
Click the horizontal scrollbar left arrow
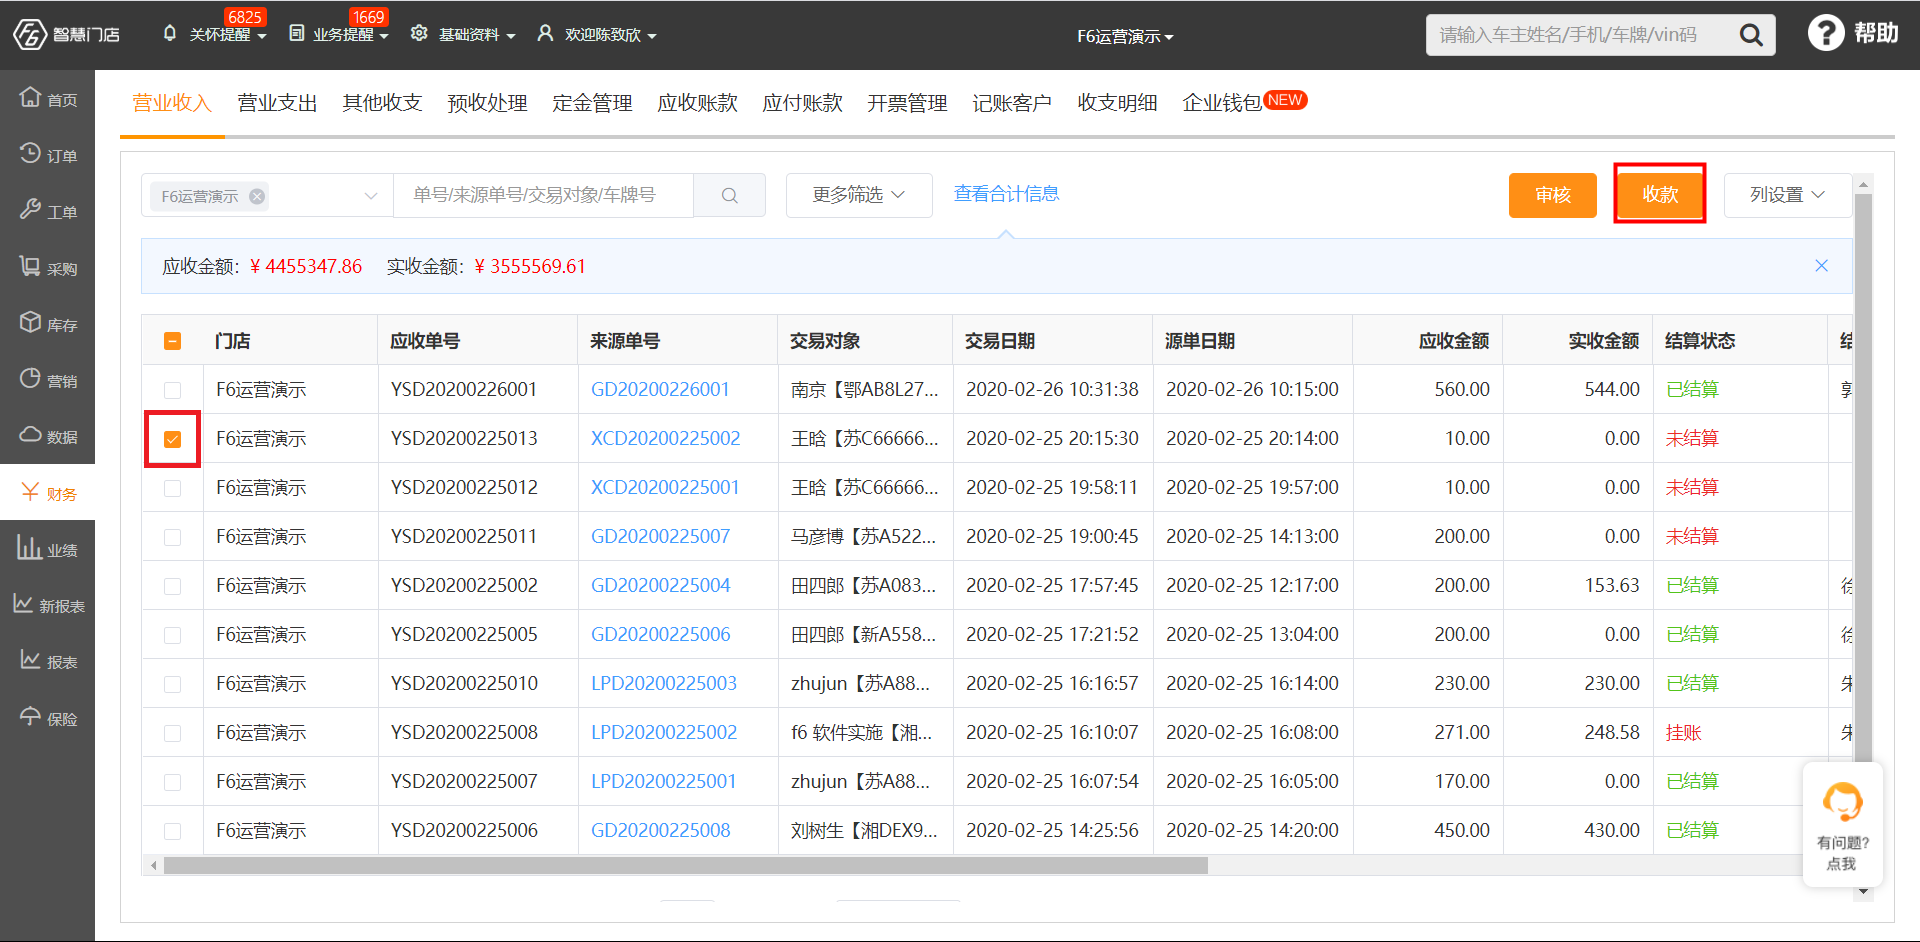point(153,865)
